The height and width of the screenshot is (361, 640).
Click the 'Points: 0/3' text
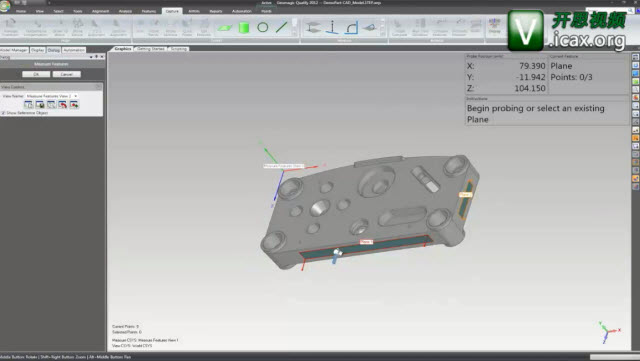(571, 77)
